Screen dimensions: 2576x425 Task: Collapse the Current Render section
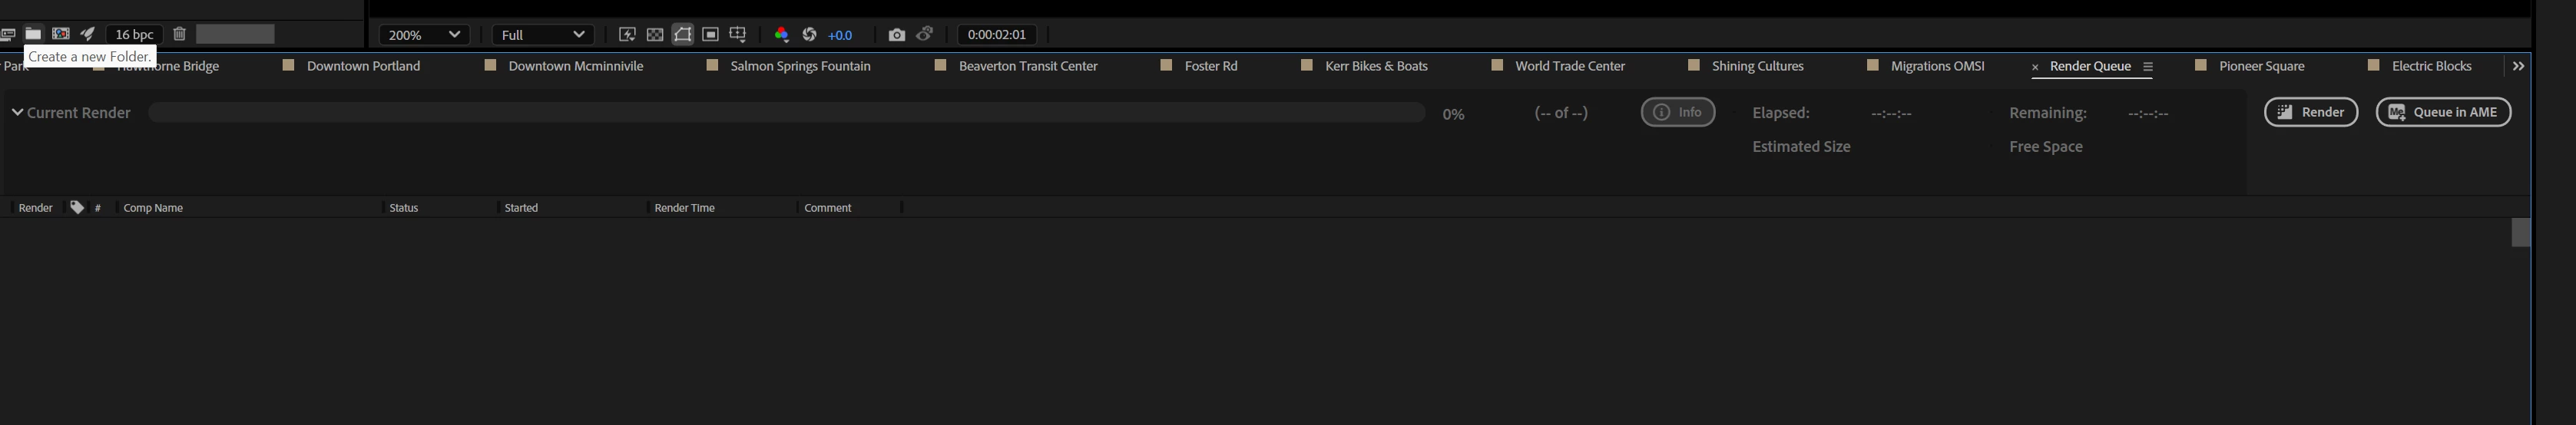point(17,112)
